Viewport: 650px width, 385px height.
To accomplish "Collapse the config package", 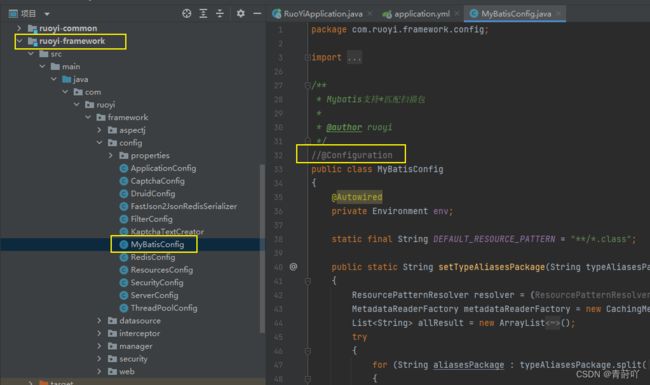I will tap(99, 143).
